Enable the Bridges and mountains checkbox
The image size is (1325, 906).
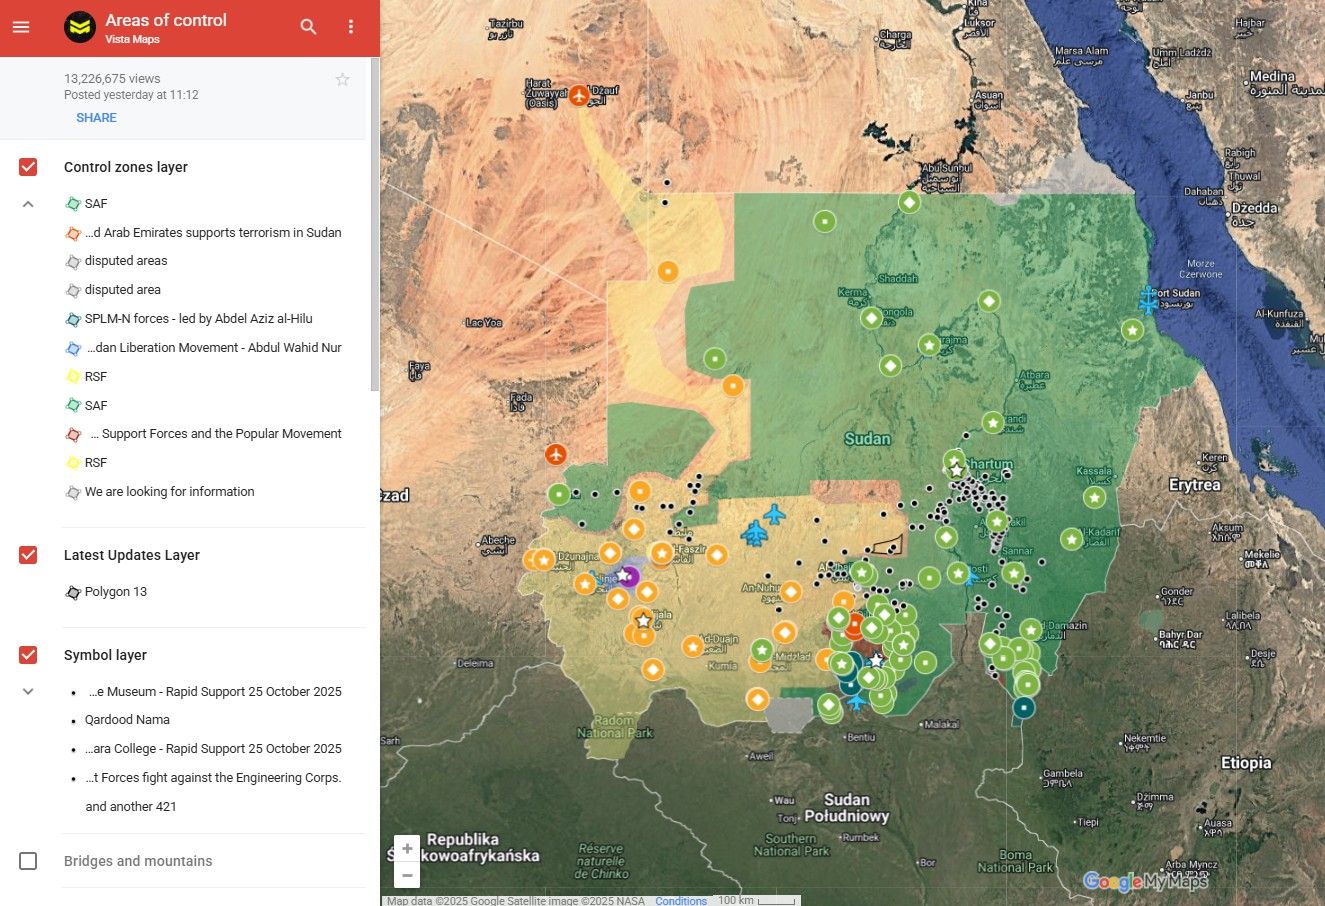click(27, 861)
